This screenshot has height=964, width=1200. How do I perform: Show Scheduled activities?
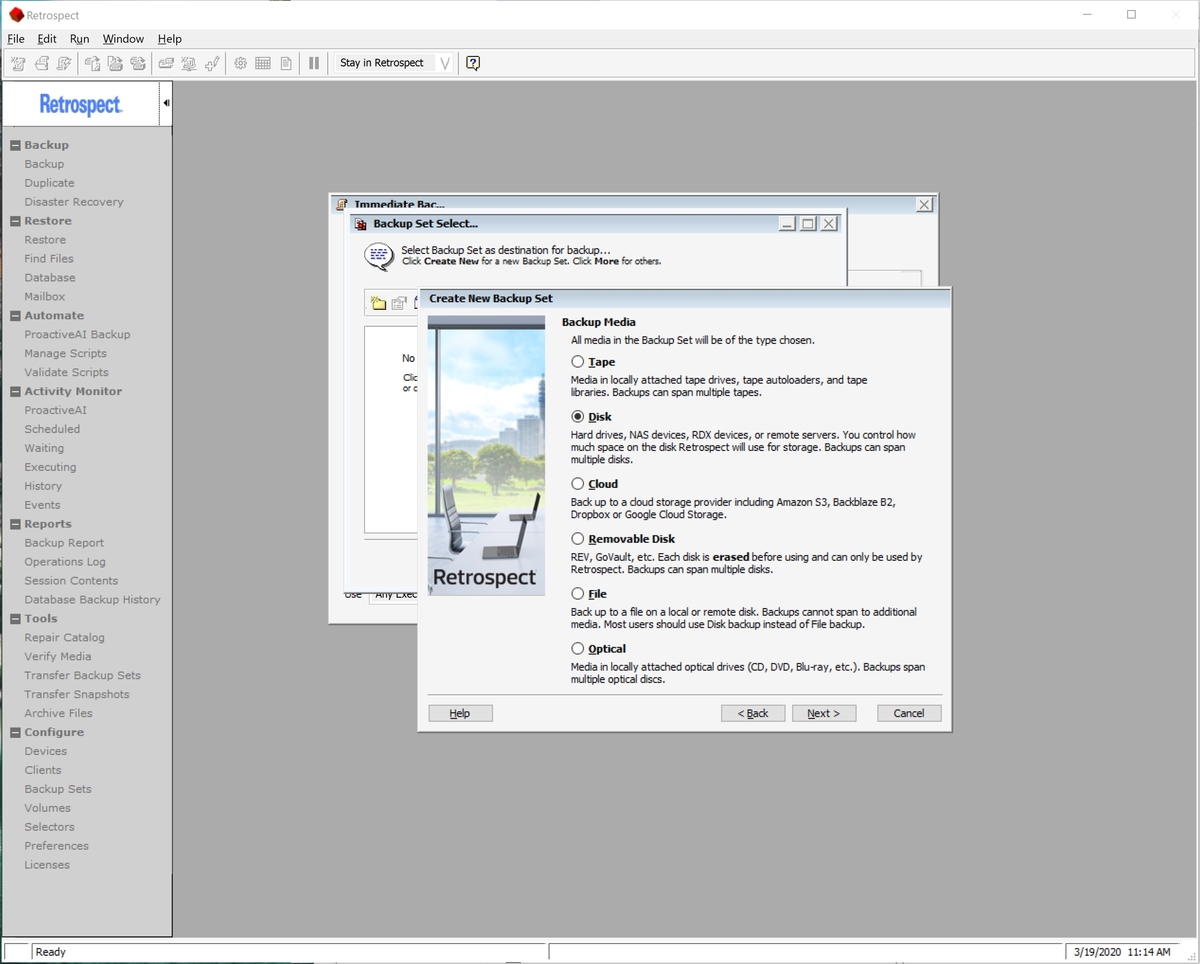pyautogui.click(x=52, y=430)
